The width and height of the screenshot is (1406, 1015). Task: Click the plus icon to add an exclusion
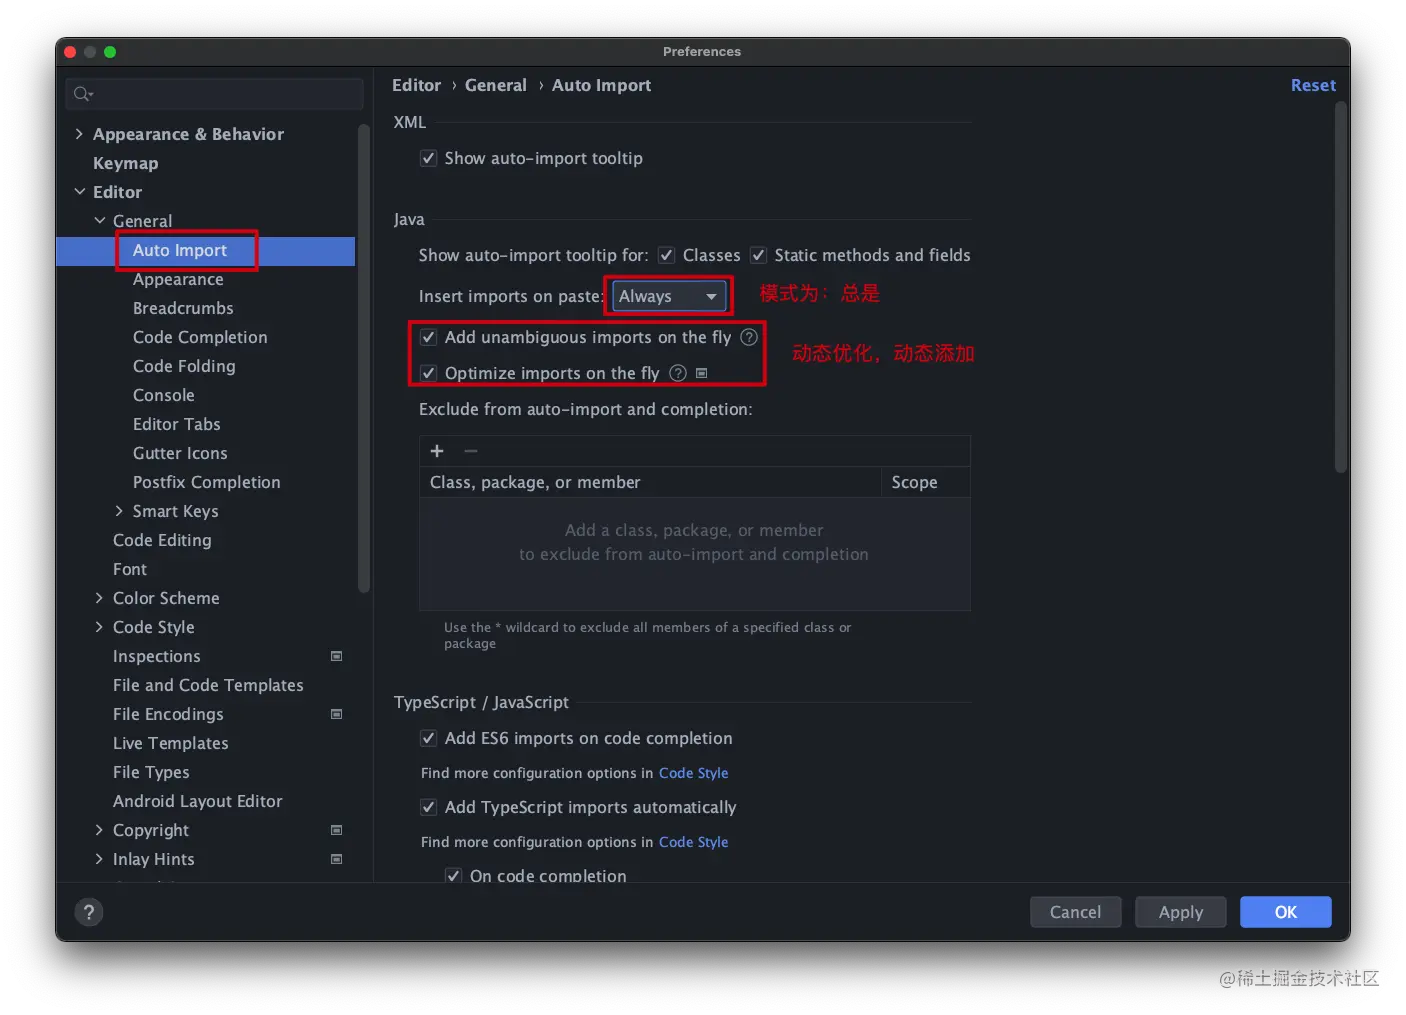[437, 451]
